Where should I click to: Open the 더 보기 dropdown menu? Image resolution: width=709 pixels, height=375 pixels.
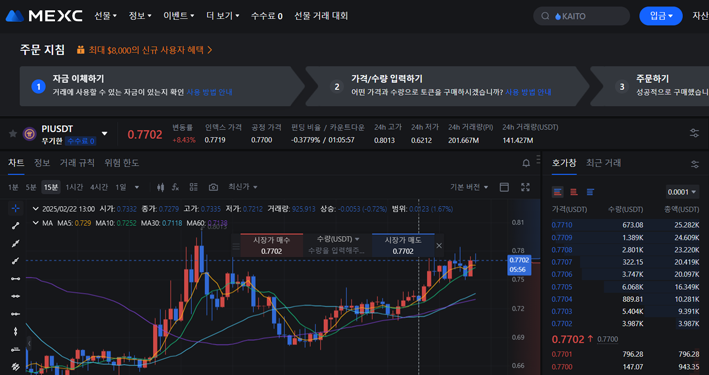tap(223, 16)
